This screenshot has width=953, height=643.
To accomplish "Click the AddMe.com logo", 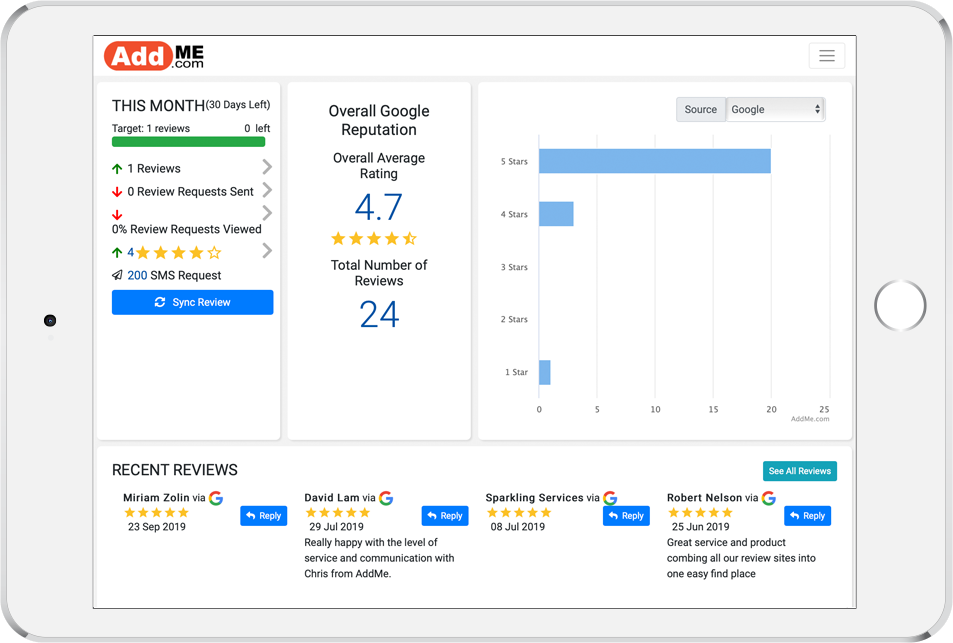I will pos(154,55).
